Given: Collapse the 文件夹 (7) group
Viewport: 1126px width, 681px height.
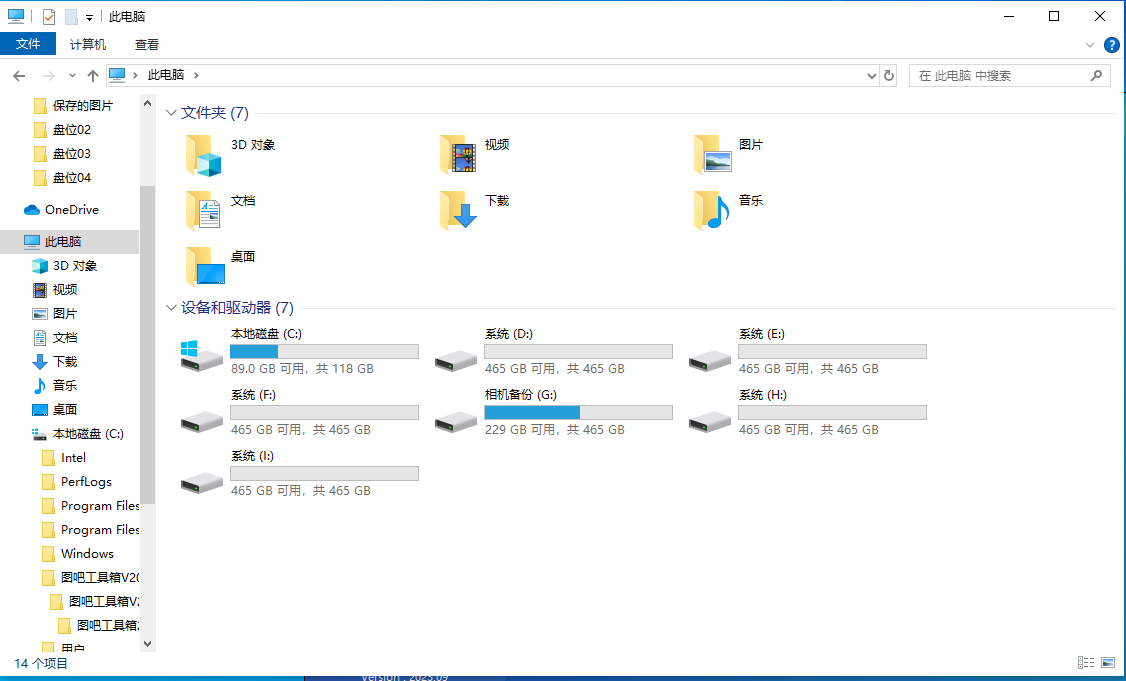Looking at the screenshot, I should click(171, 113).
